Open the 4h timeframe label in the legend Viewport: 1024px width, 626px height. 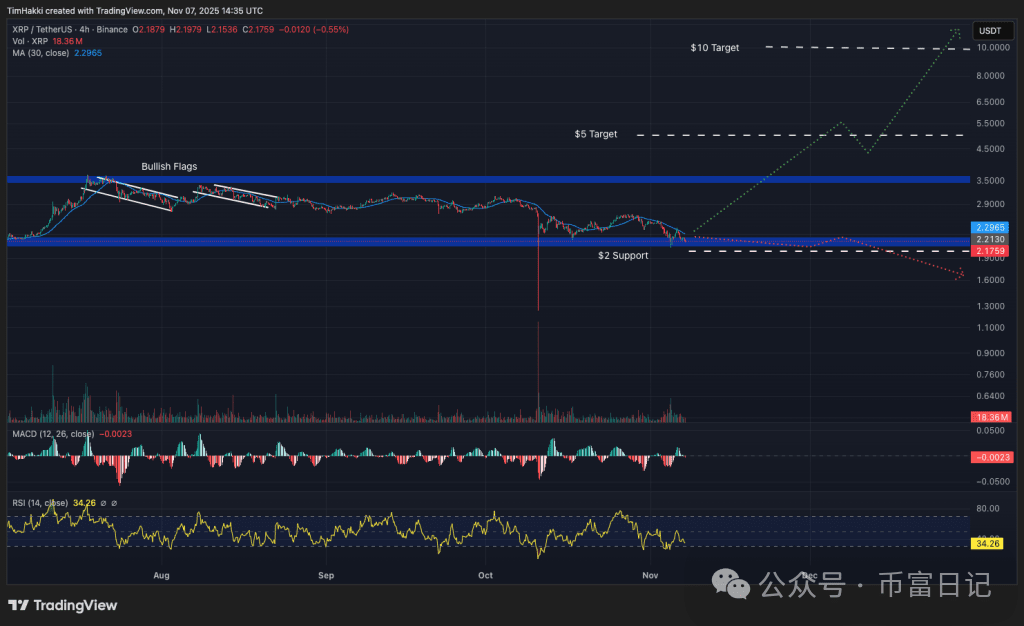84,30
